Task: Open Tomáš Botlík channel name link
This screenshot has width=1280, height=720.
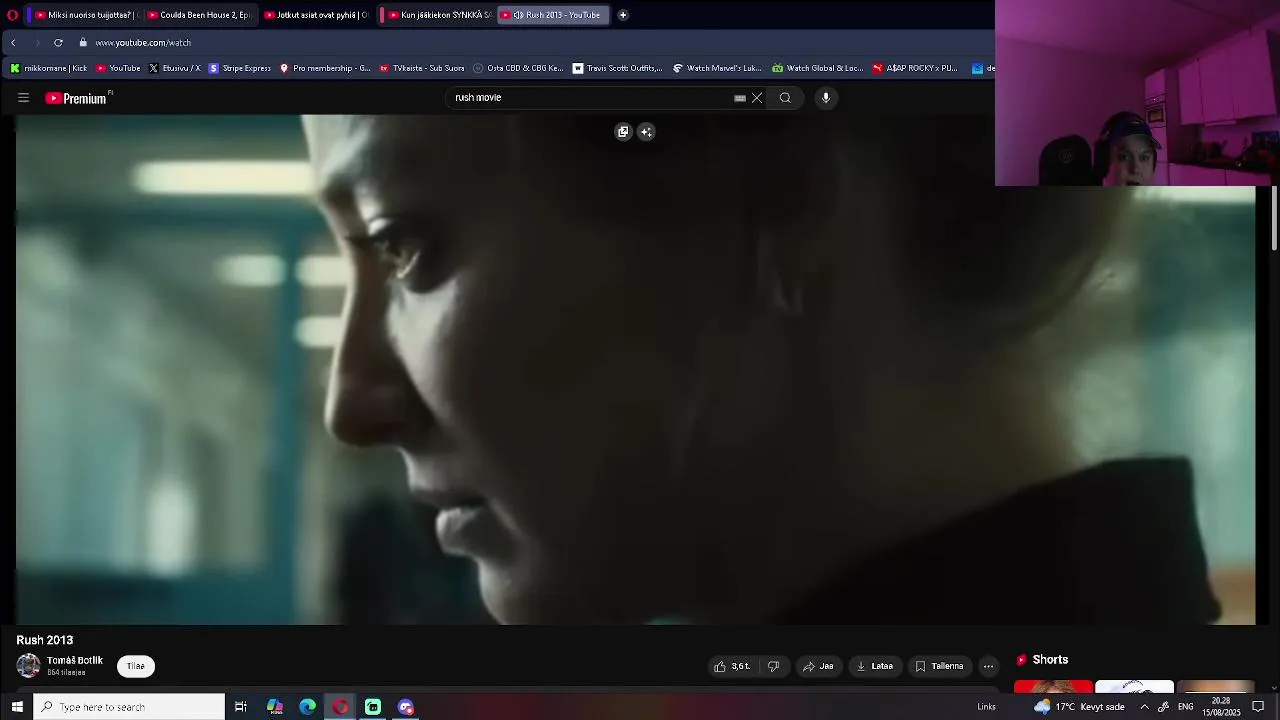Action: [x=75, y=661]
